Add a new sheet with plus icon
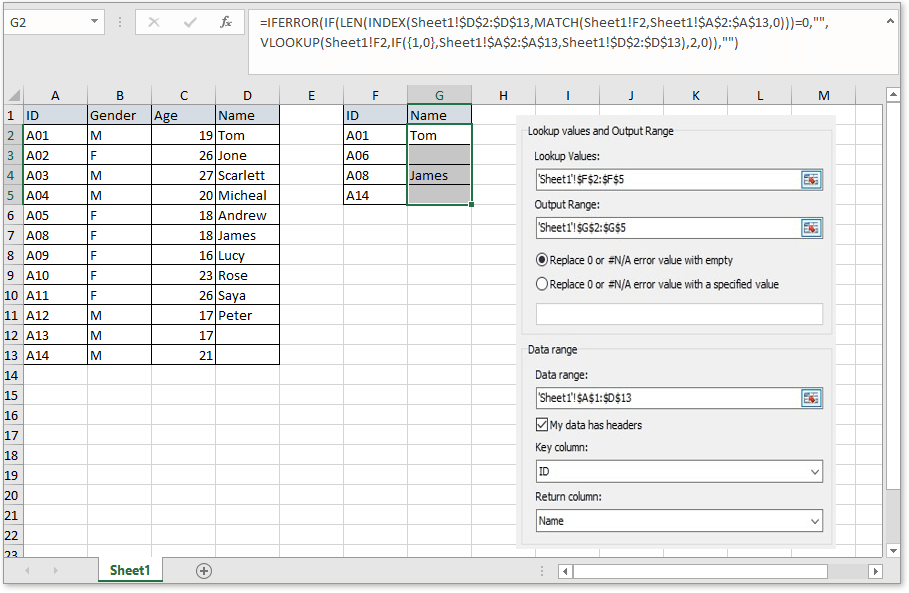Image resolution: width=909 pixels, height=593 pixels. [x=204, y=570]
